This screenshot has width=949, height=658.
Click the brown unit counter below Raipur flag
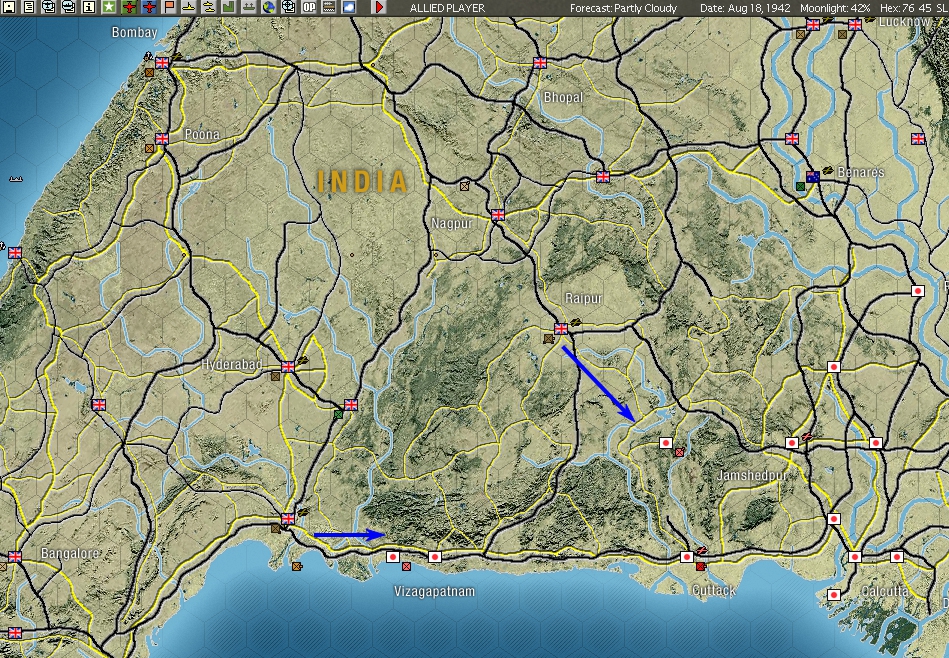coord(548,338)
